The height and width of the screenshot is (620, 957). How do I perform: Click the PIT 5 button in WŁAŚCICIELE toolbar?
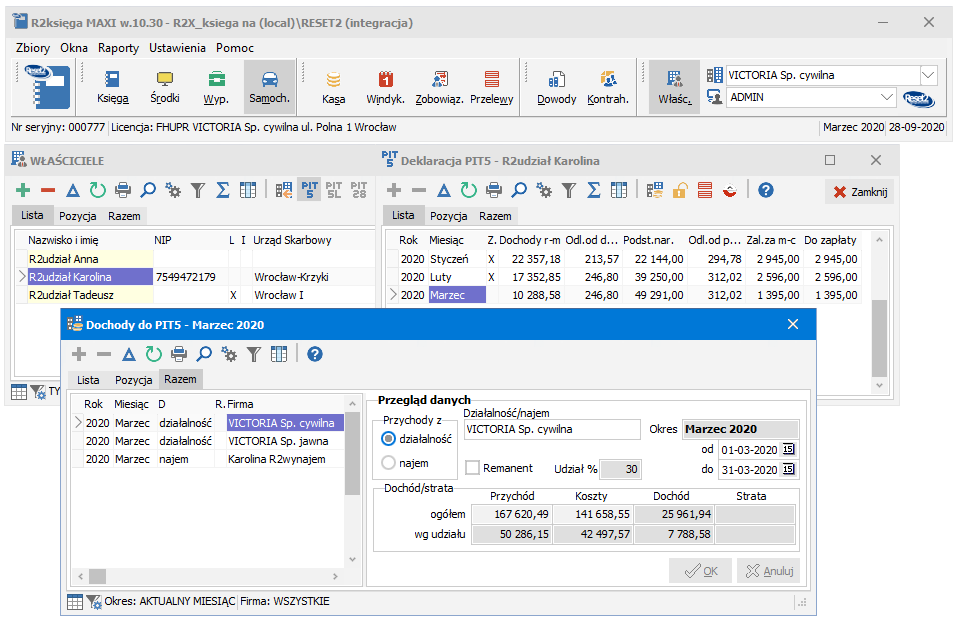click(x=309, y=190)
